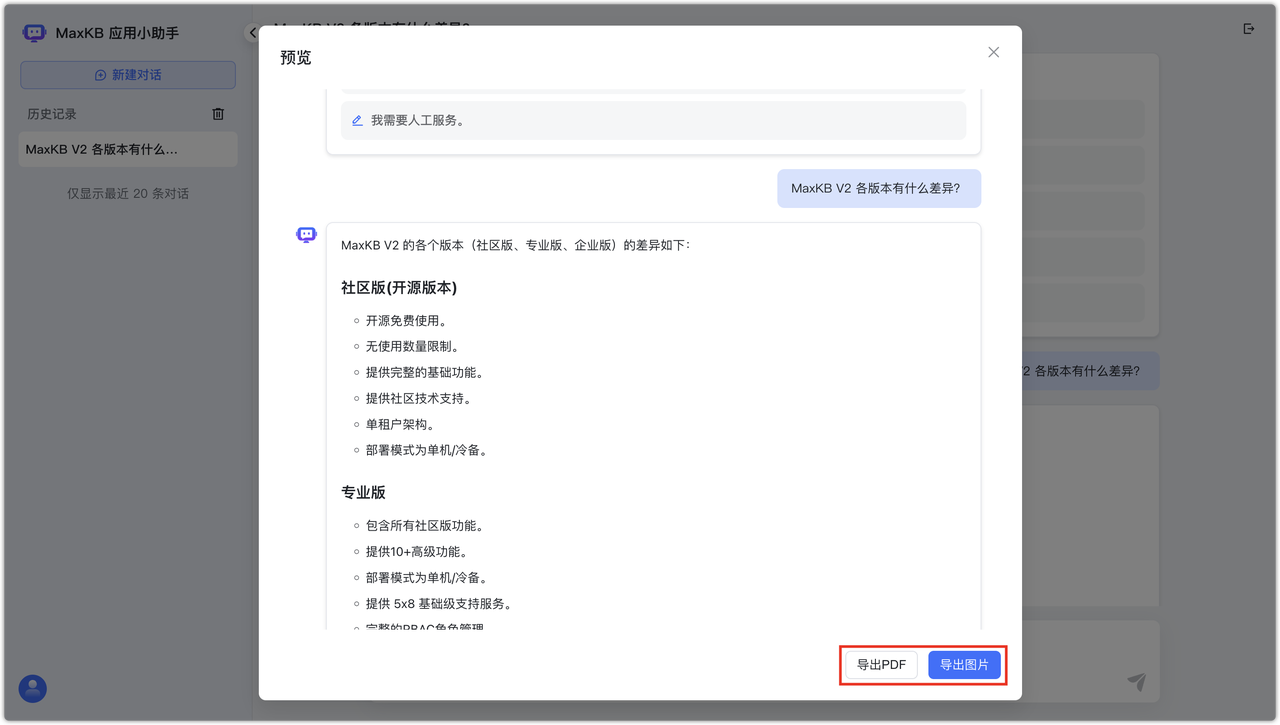Delete history with the trash icon
The image size is (1280, 725).
(x=218, y=114)
